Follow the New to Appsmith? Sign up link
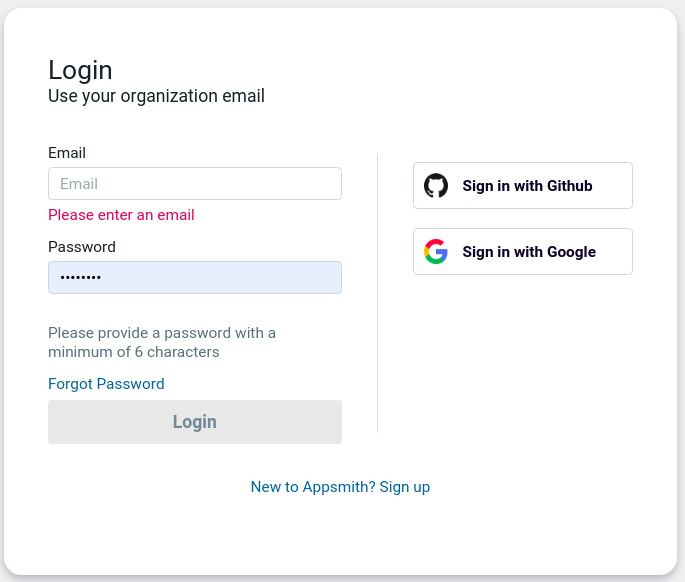 tap(340, 487)
